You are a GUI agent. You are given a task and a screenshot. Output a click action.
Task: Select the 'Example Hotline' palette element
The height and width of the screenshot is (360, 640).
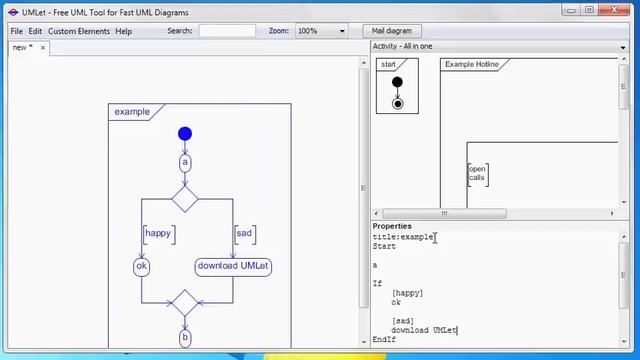(472, 64)
